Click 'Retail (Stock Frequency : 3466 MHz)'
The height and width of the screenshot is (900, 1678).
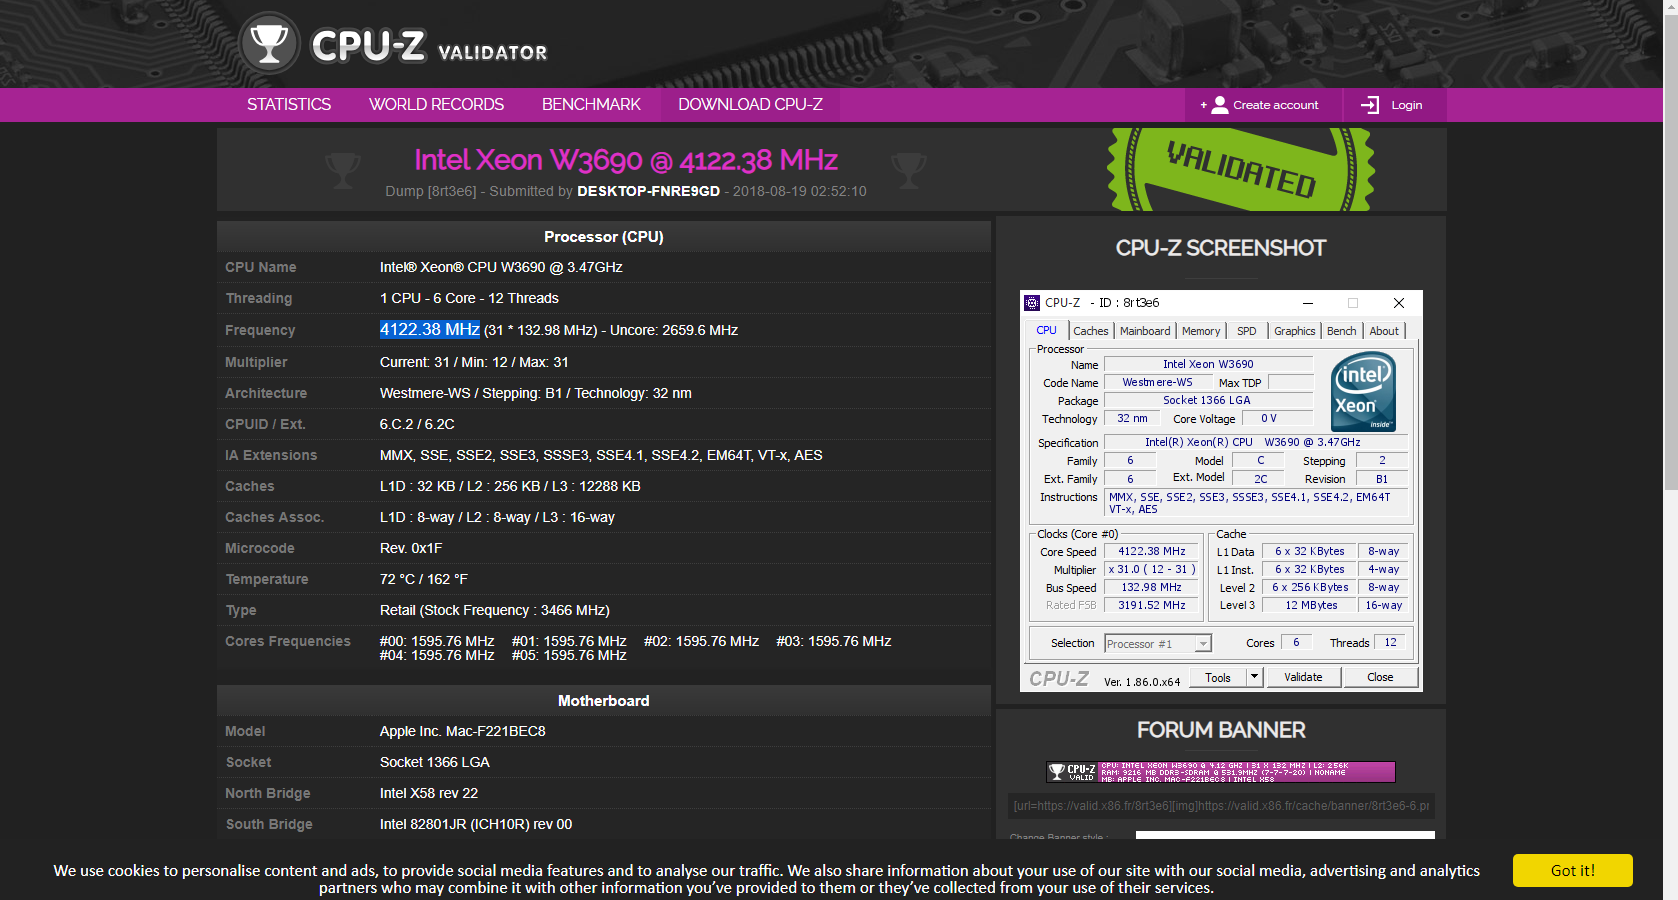click(x=495, y=610)
